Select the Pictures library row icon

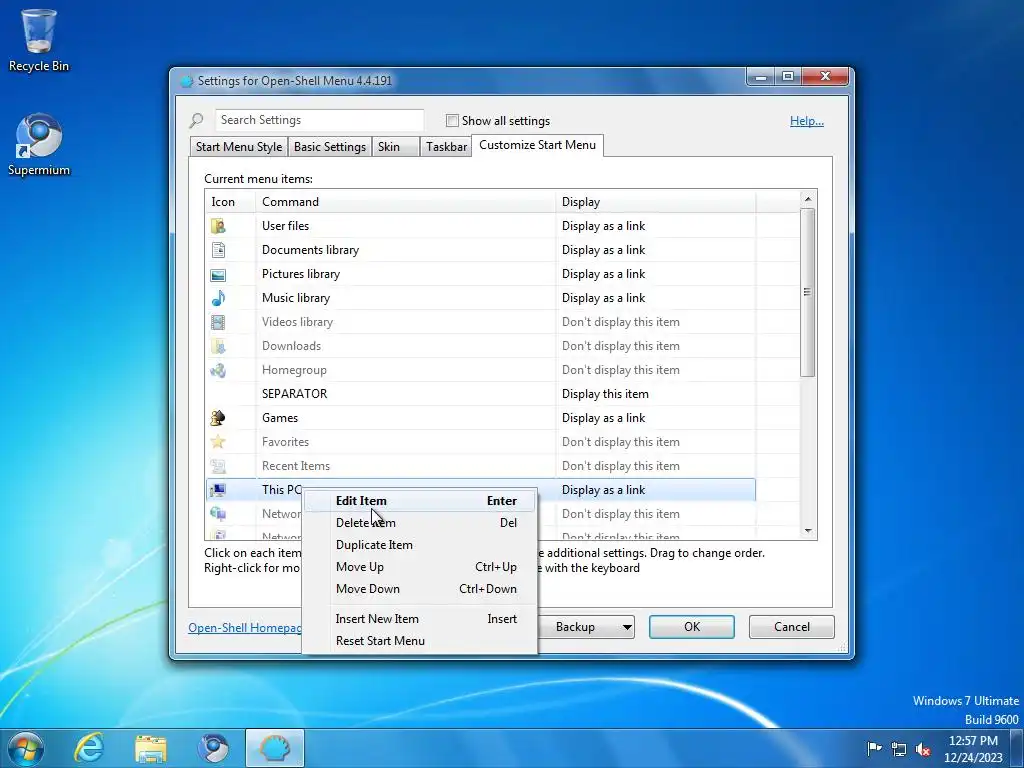tap(218, 274)
